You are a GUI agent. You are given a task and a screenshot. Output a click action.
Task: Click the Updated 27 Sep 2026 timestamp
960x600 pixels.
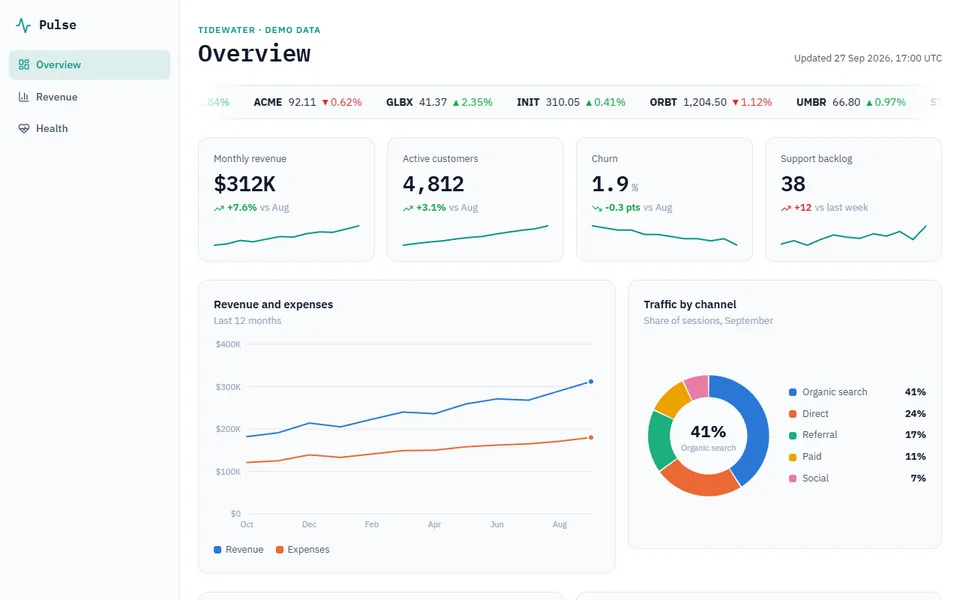[868, 58]
